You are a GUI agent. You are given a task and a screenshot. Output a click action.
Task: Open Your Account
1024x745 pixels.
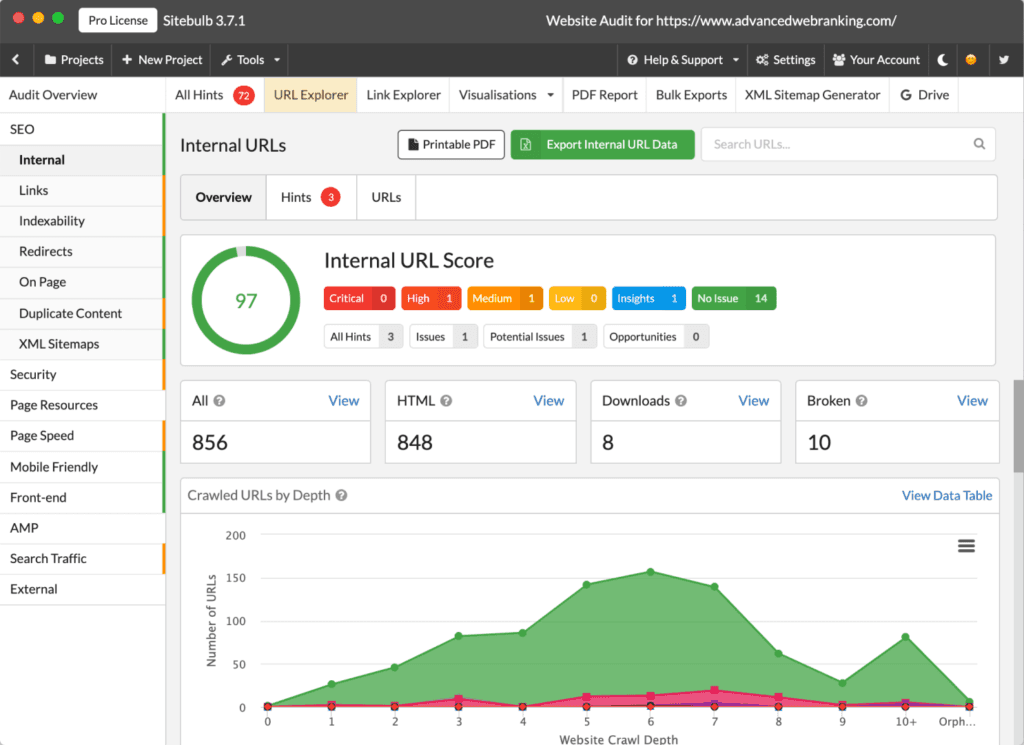876,59
